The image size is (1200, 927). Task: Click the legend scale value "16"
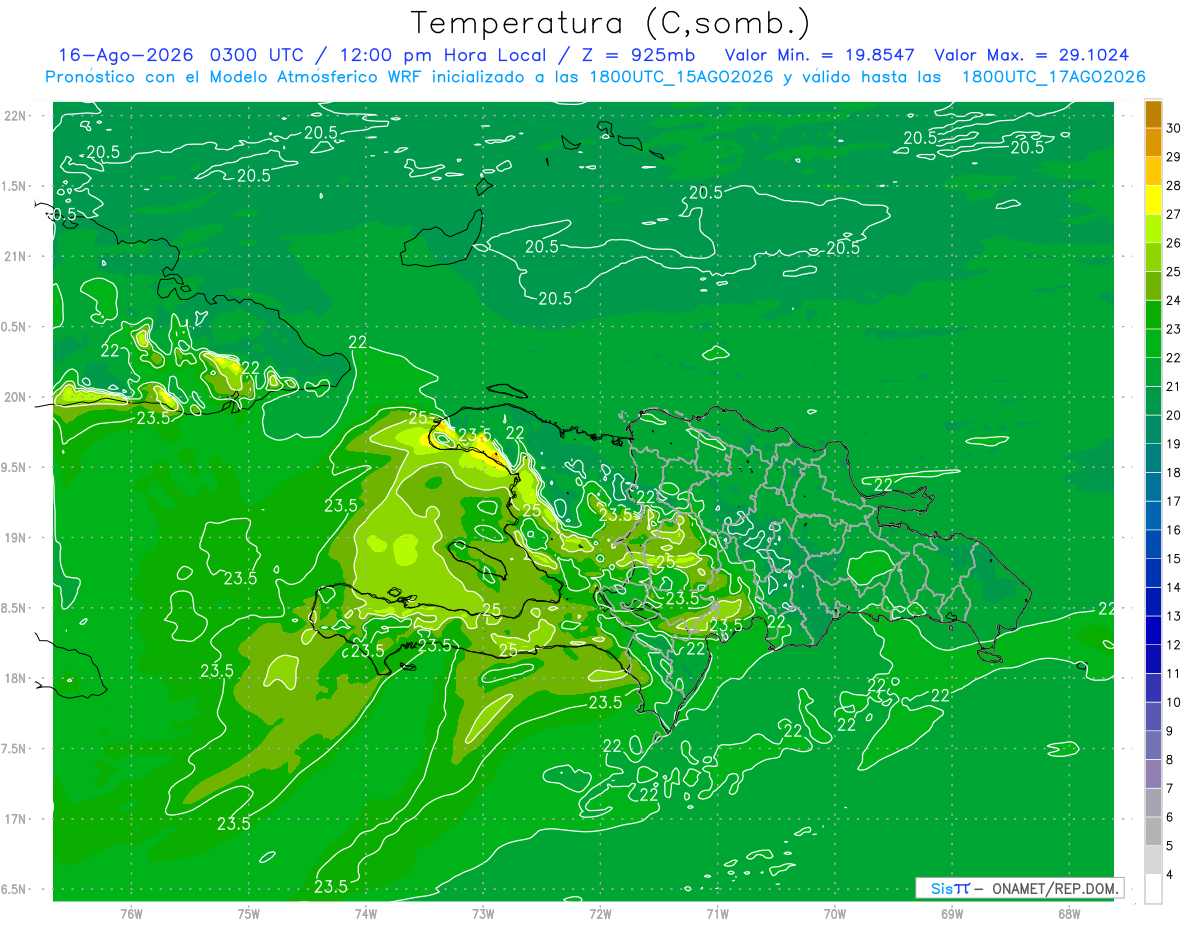tap(1174, 530)
